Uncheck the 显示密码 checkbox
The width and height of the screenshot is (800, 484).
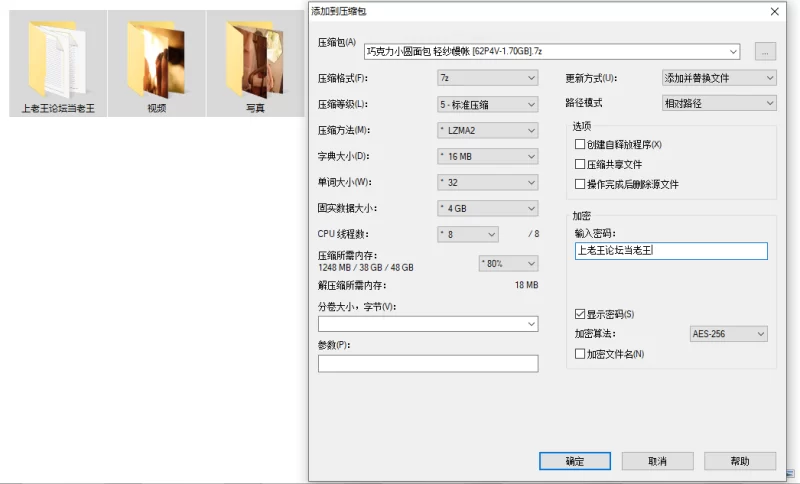tap(580, 314)
